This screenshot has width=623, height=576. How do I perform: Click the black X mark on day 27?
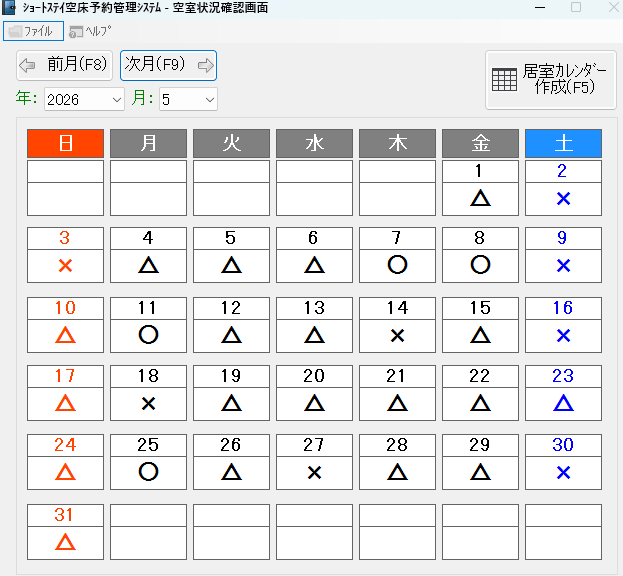[314, 472]
